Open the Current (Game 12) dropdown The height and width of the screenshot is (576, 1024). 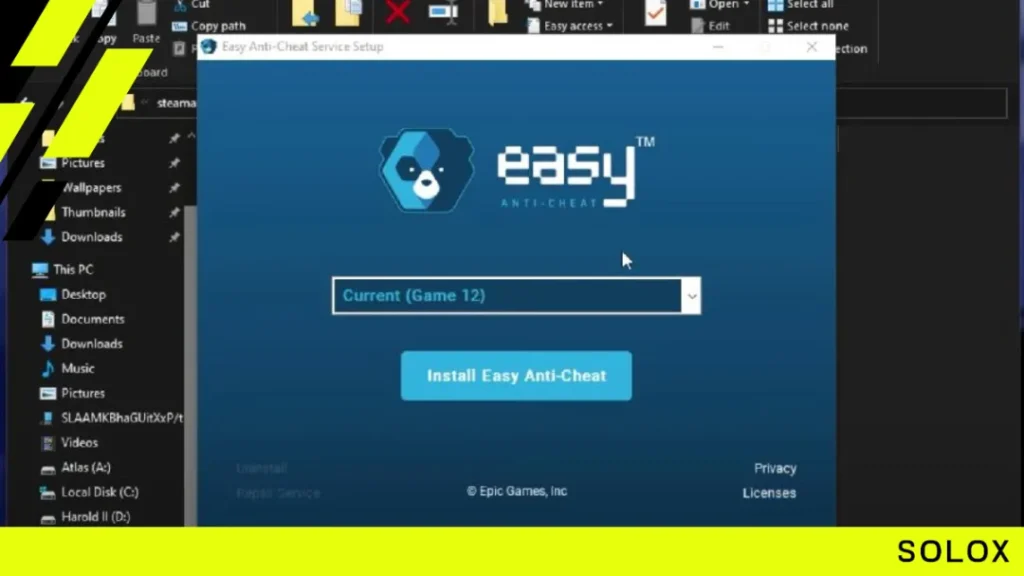516,296
